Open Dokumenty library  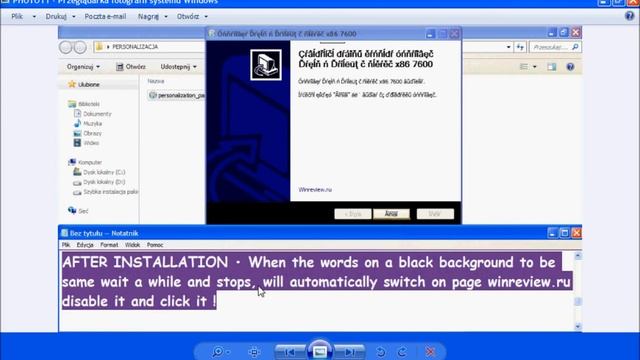tap(93, 114)
